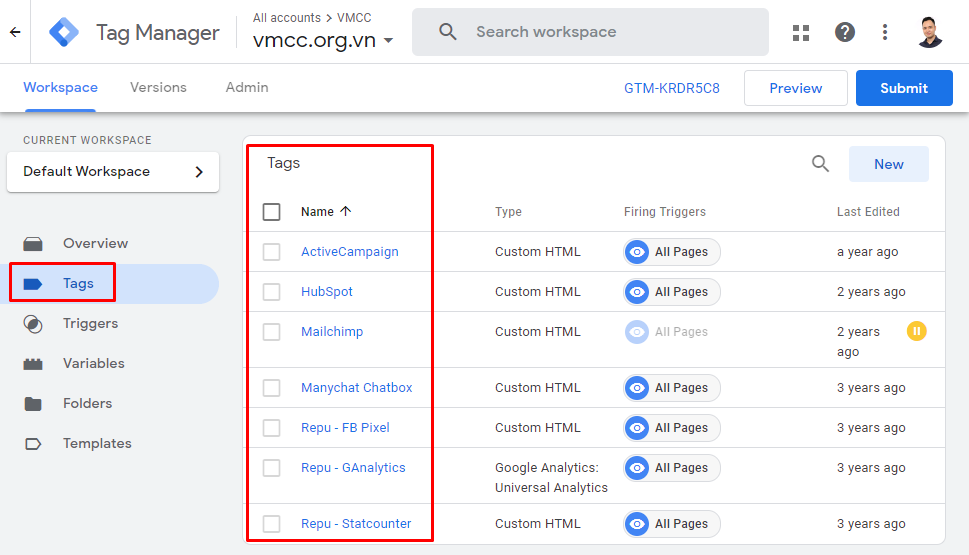Screen dimensions: 969x555
Task: Click the paused status icon on Mailchimp
Action: pos(916,331)
